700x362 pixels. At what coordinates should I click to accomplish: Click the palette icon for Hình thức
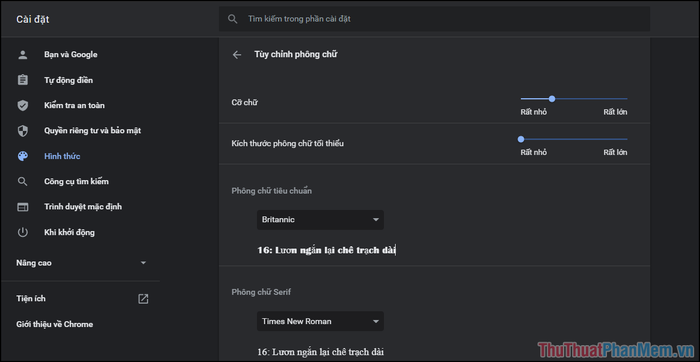(x=22, y=156)
